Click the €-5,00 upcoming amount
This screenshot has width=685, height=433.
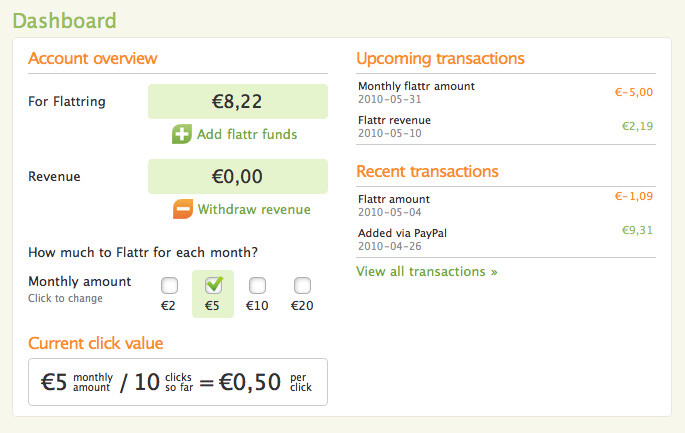pyautogui.click(x=634, y=92)
